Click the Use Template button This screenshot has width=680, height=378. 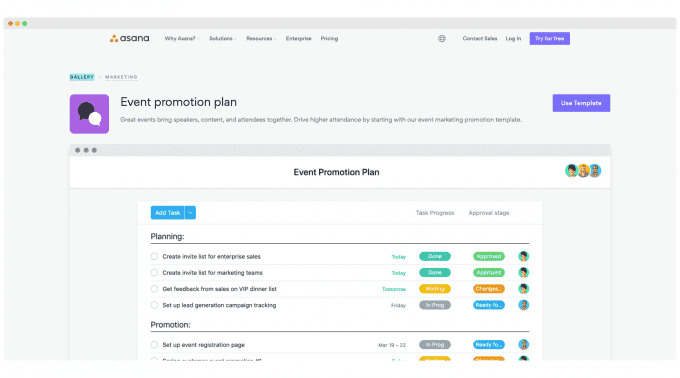[x=581, y=103]
